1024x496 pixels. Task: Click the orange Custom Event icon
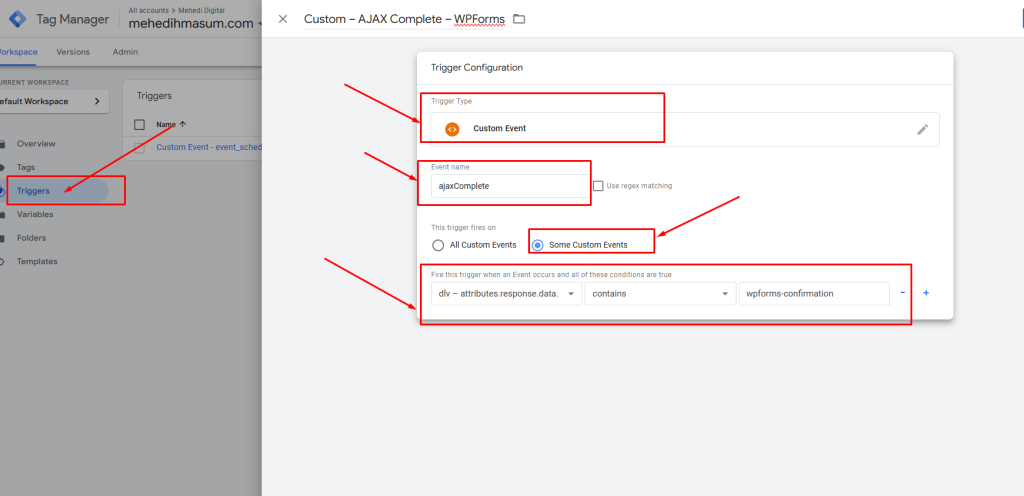(452, 129)
